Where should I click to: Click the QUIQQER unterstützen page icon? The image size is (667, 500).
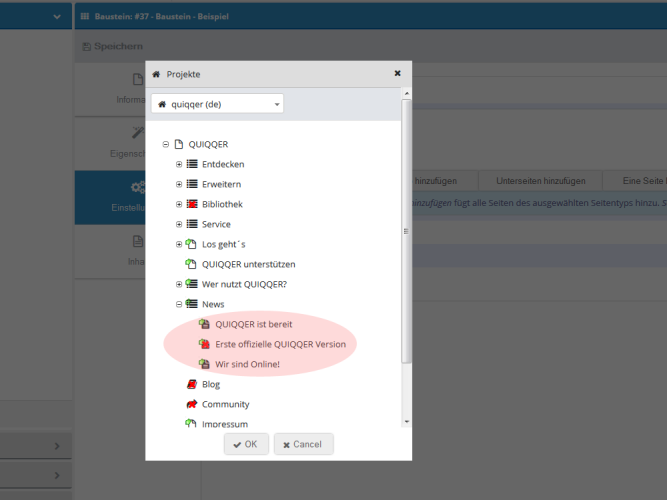(x=192, y=264)
